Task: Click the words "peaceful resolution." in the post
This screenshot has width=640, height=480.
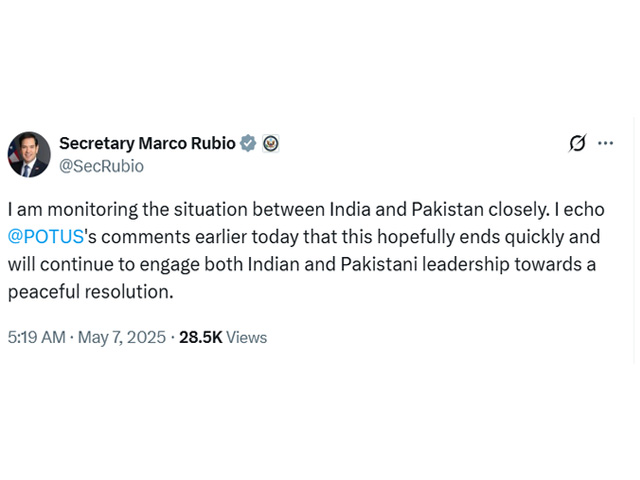Action: [90, 292]
